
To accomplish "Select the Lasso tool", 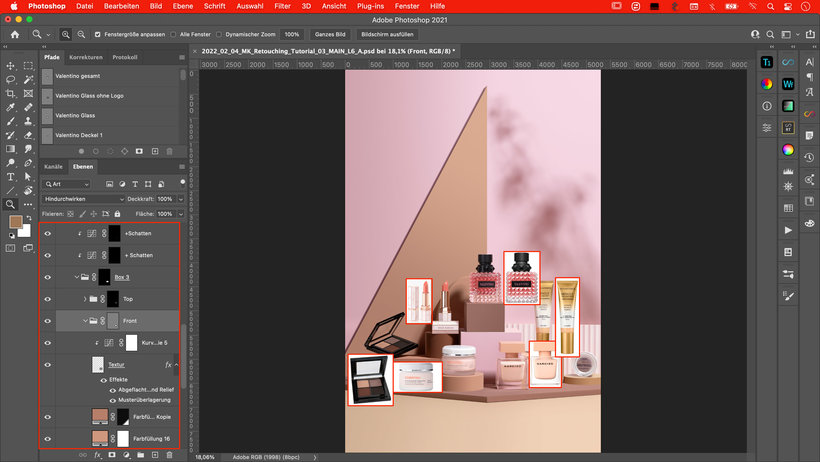I will (10, 80).
